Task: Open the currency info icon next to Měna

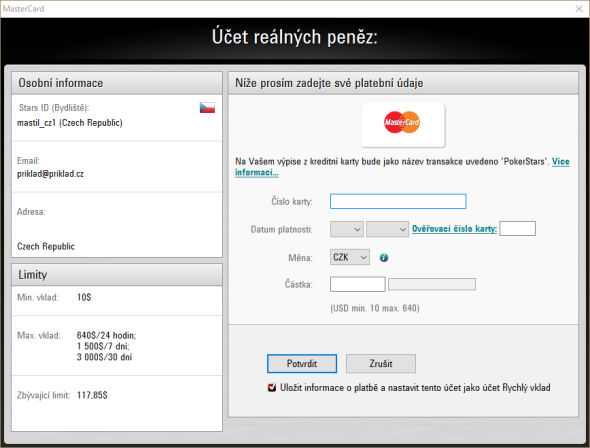Action: 383,258
